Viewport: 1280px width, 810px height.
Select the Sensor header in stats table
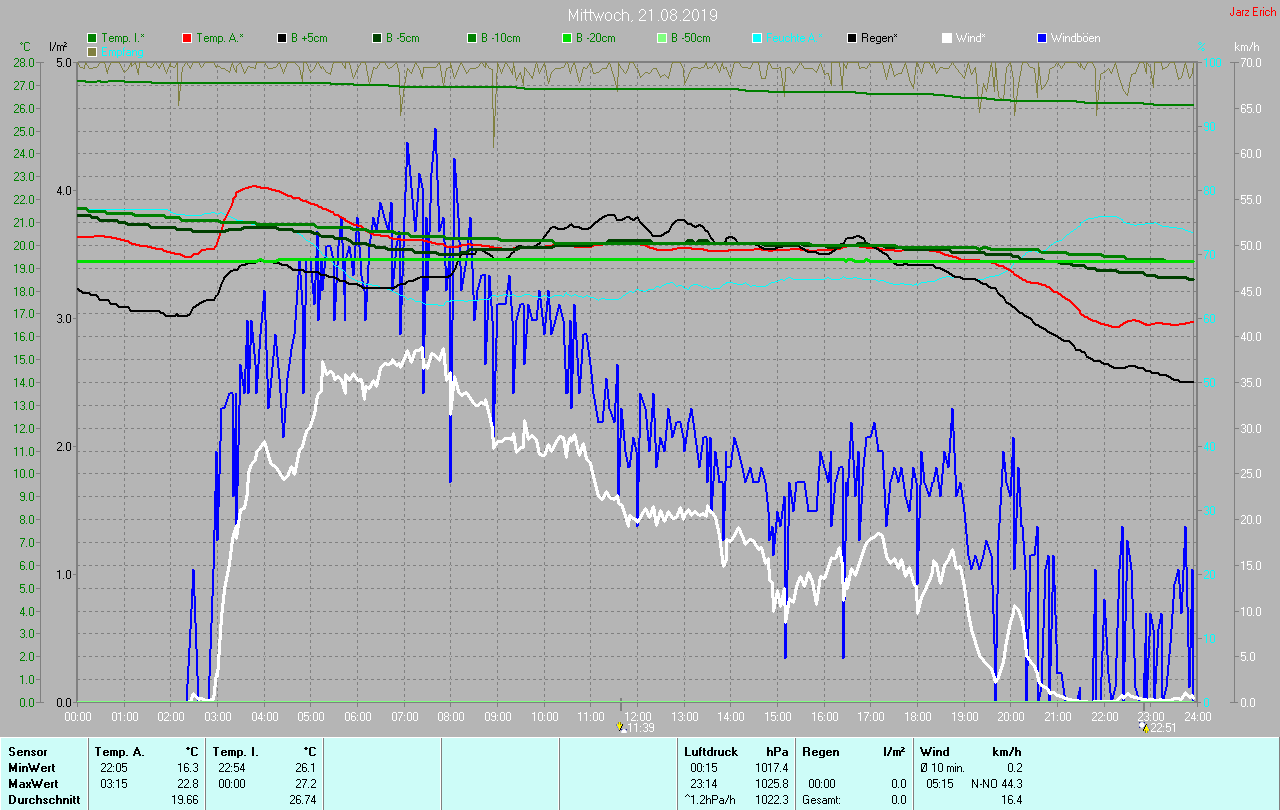pyautogui.click(x=27, y=751)
